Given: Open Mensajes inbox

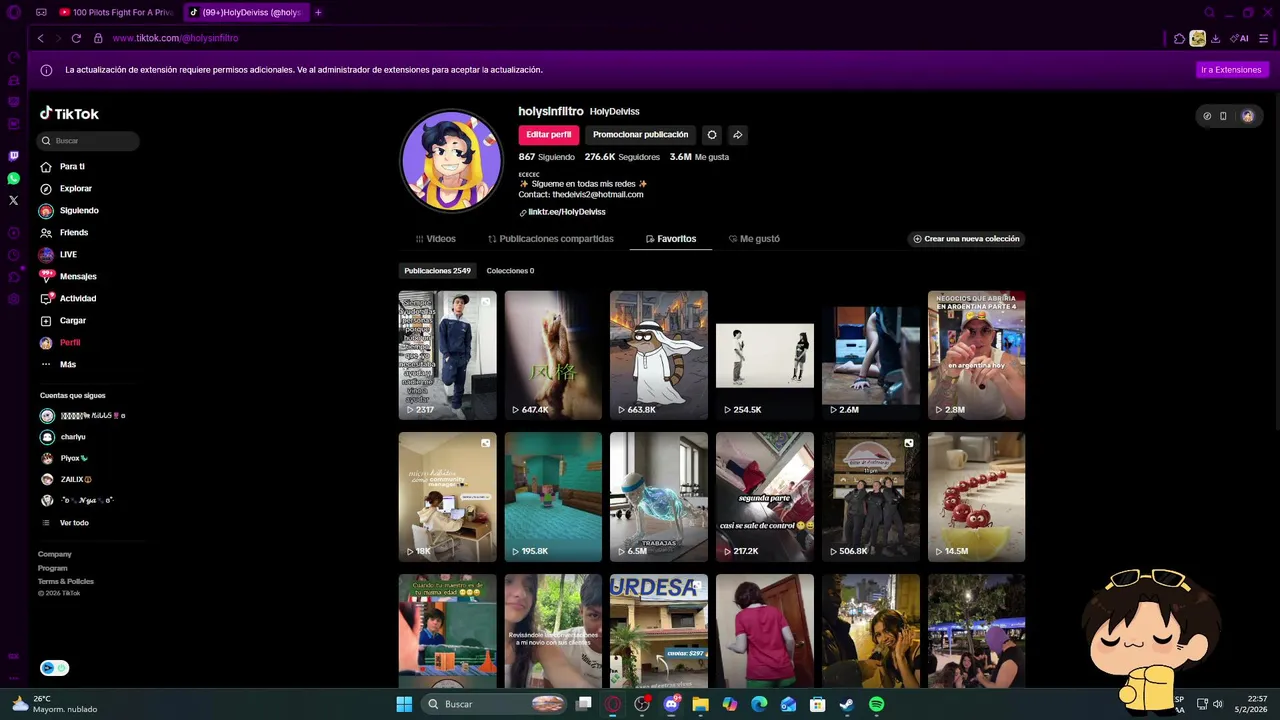Looking at the screenshot, I should click(78, 277).
